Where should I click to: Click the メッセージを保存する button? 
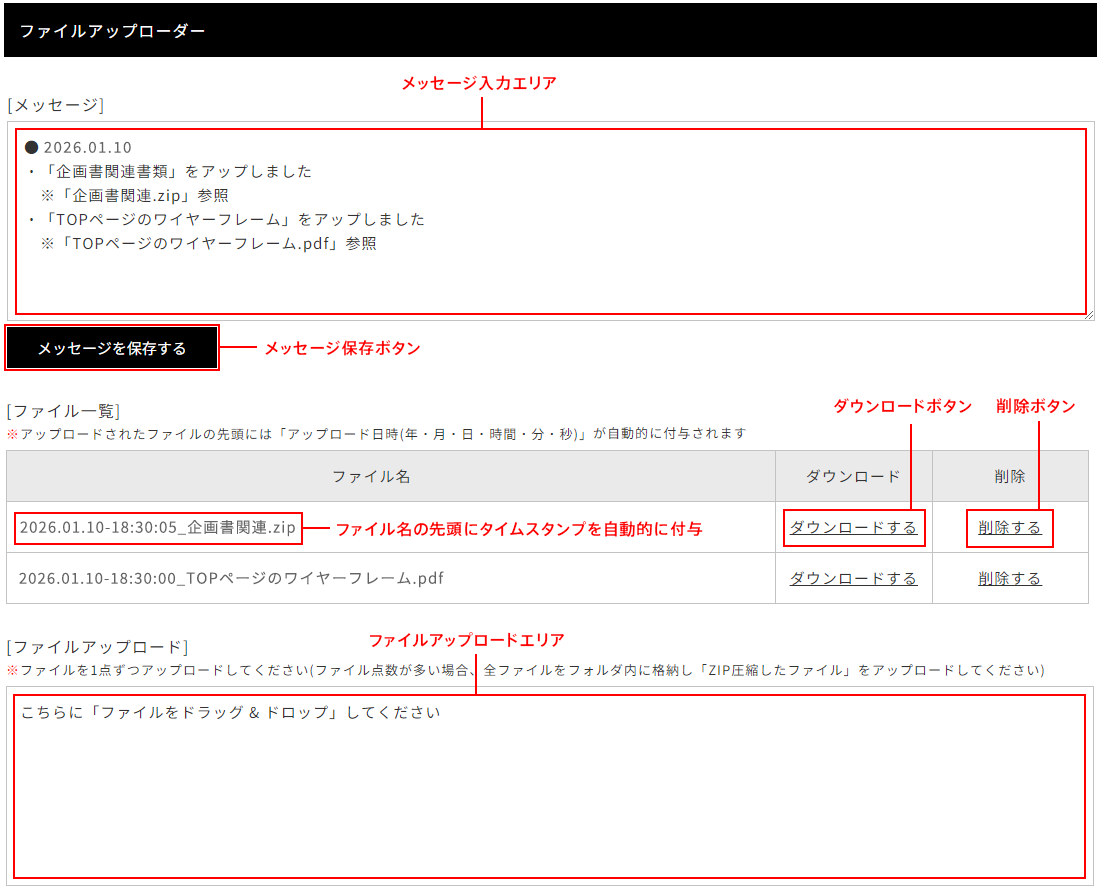[112, 347]
